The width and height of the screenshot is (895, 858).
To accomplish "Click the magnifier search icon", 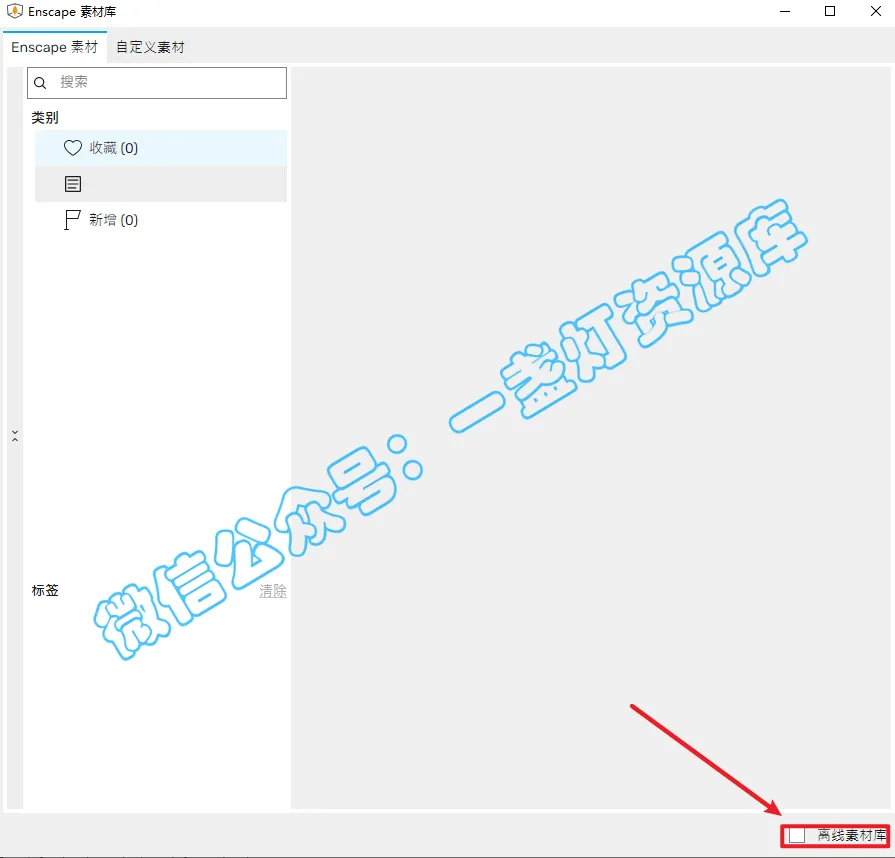I will 40,83.
